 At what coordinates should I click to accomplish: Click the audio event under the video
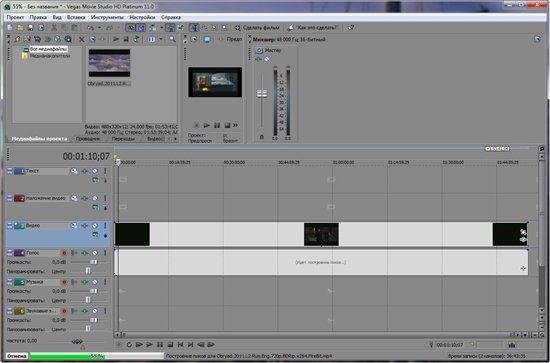pos(321,262)
